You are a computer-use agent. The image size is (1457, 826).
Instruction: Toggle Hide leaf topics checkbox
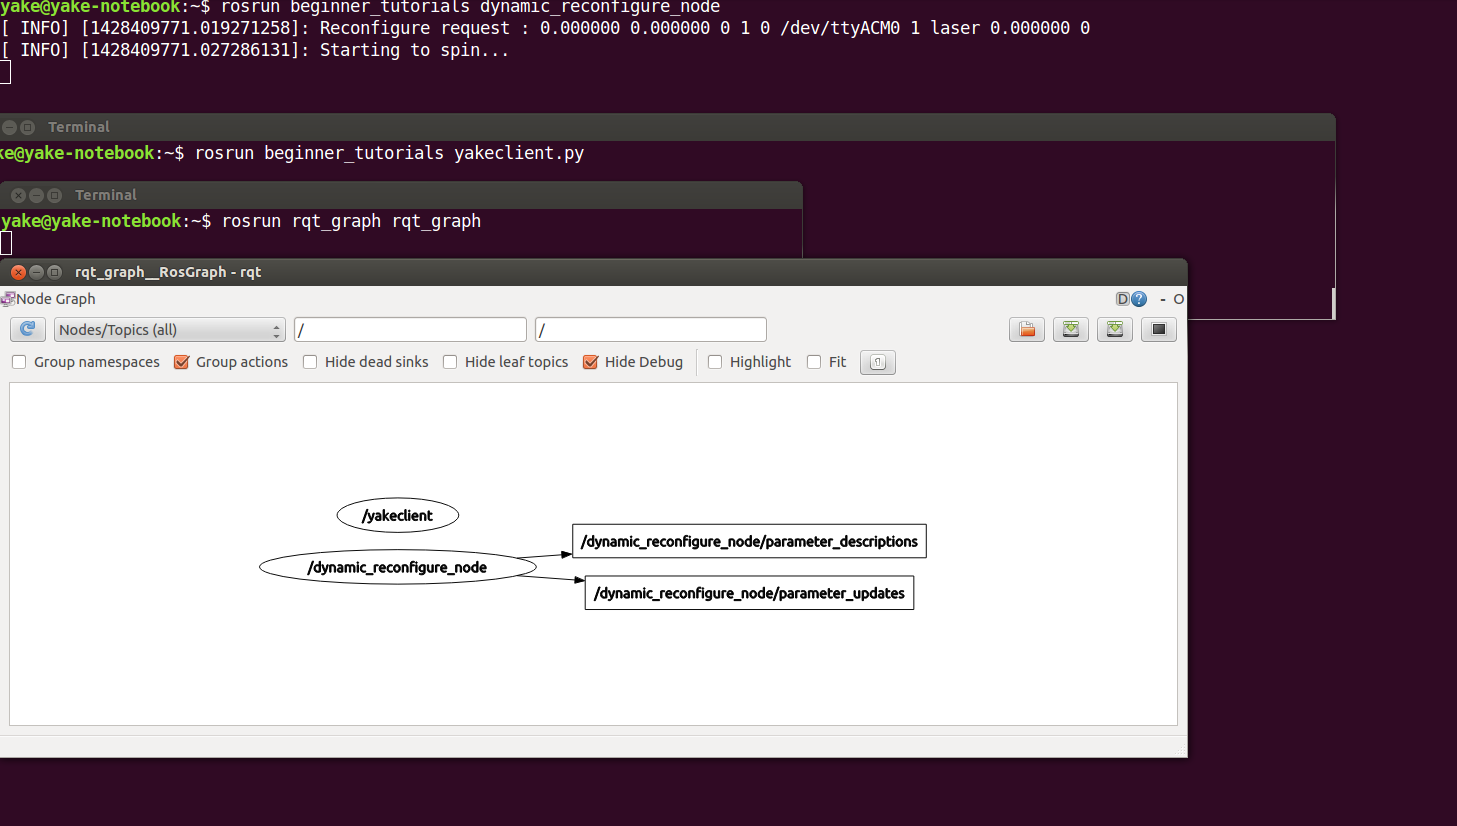tap(450, 362)
